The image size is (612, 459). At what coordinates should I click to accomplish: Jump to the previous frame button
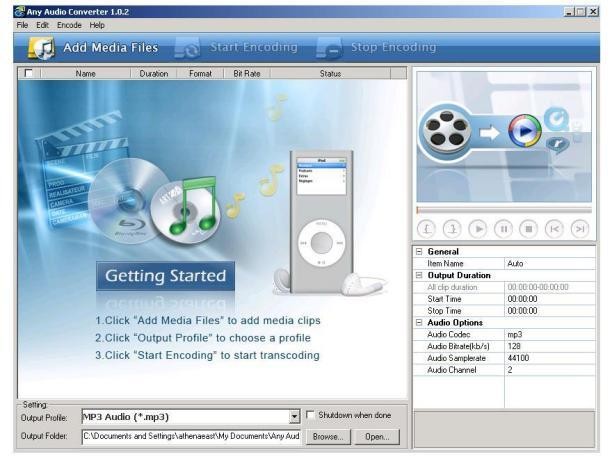pos(554,229)
